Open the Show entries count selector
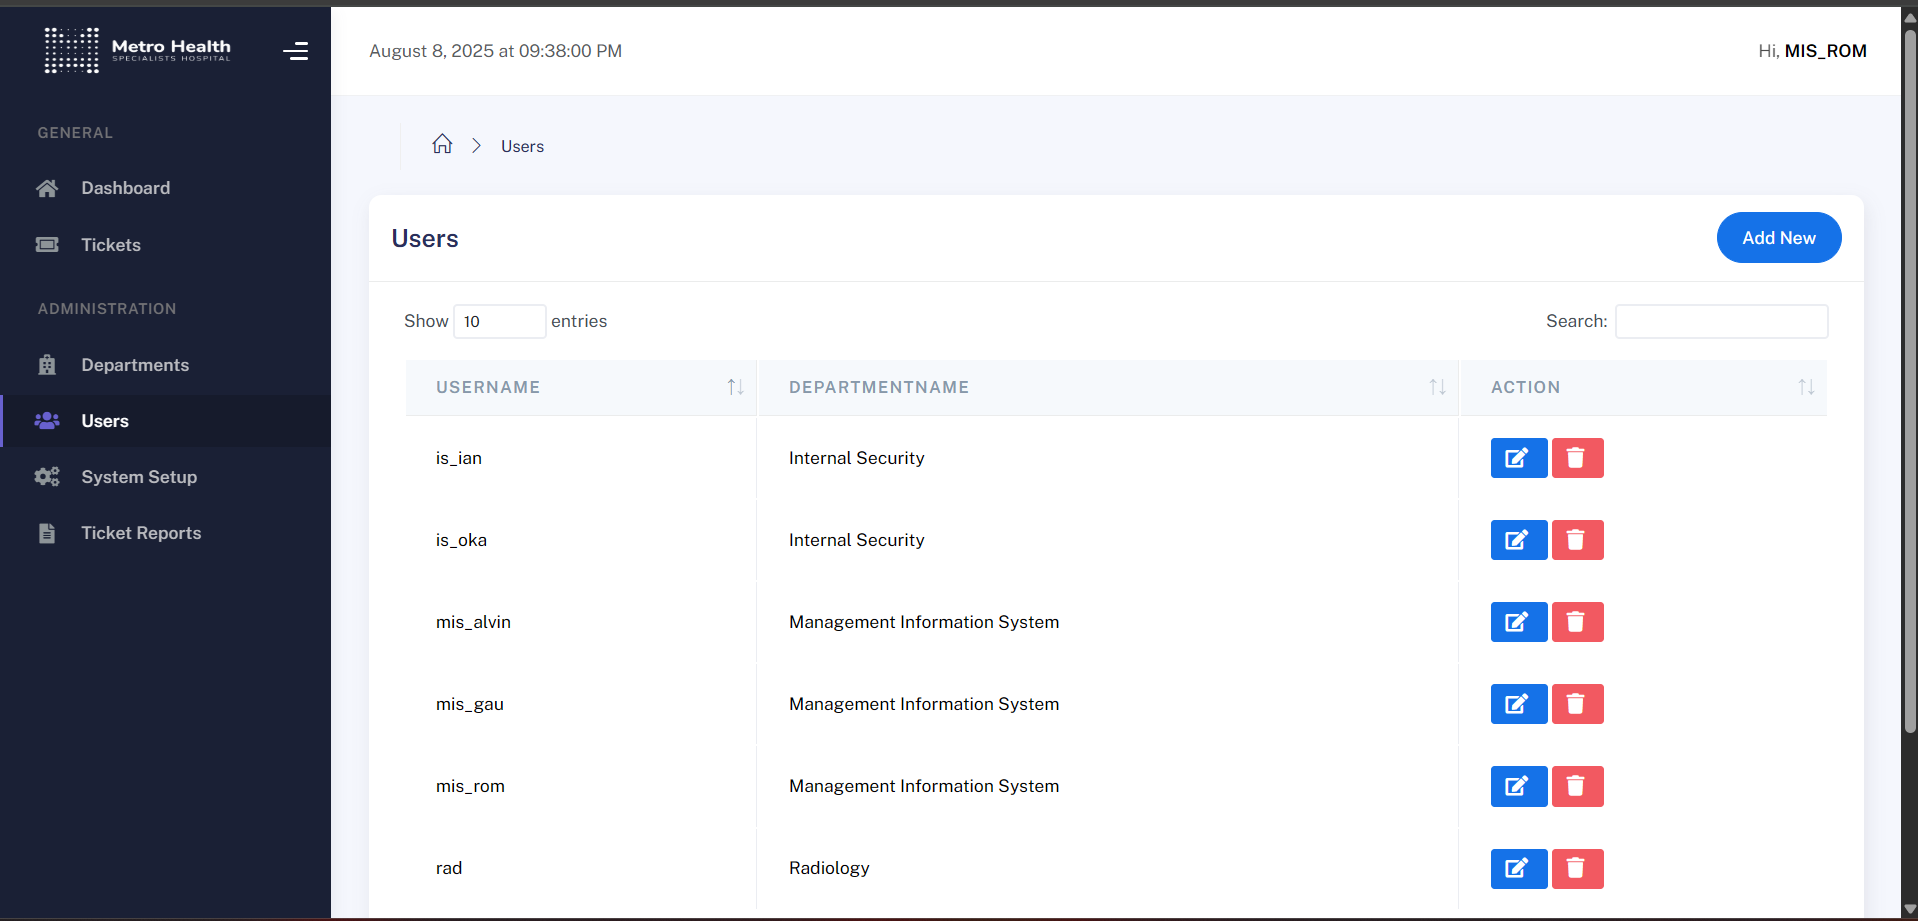 coord(499,321)
